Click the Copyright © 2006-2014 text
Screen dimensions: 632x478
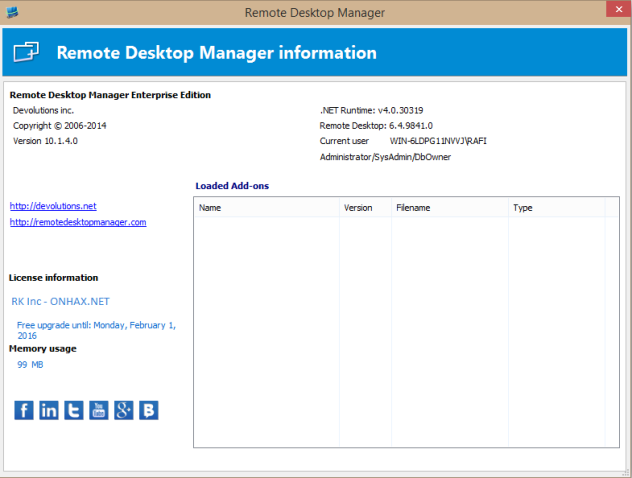coord(60,126)
